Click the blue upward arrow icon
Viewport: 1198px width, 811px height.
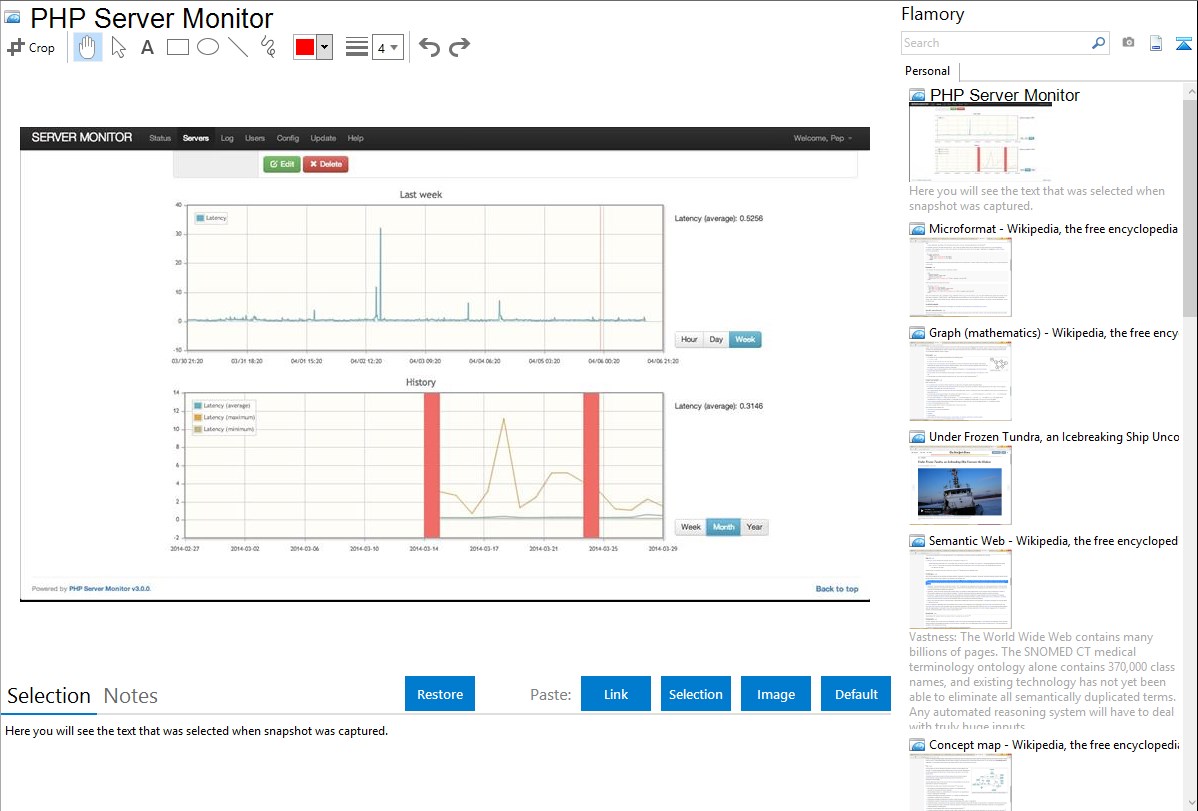tap(1183, 43)
